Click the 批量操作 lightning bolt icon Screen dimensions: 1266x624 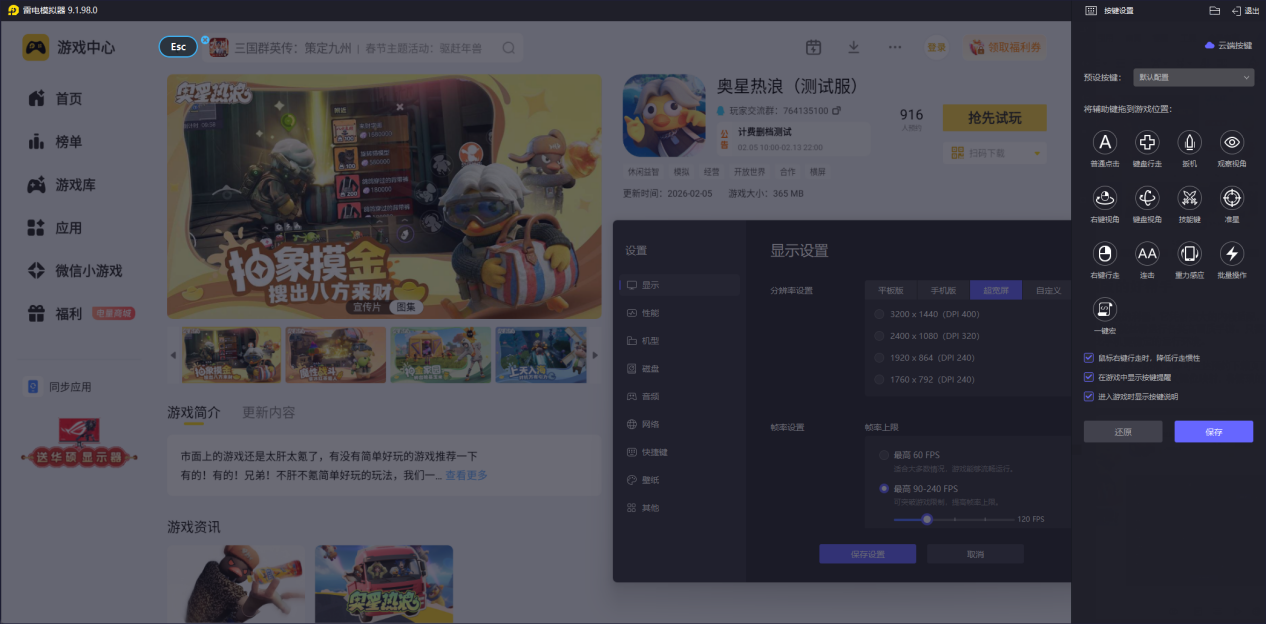[1232, 253]
